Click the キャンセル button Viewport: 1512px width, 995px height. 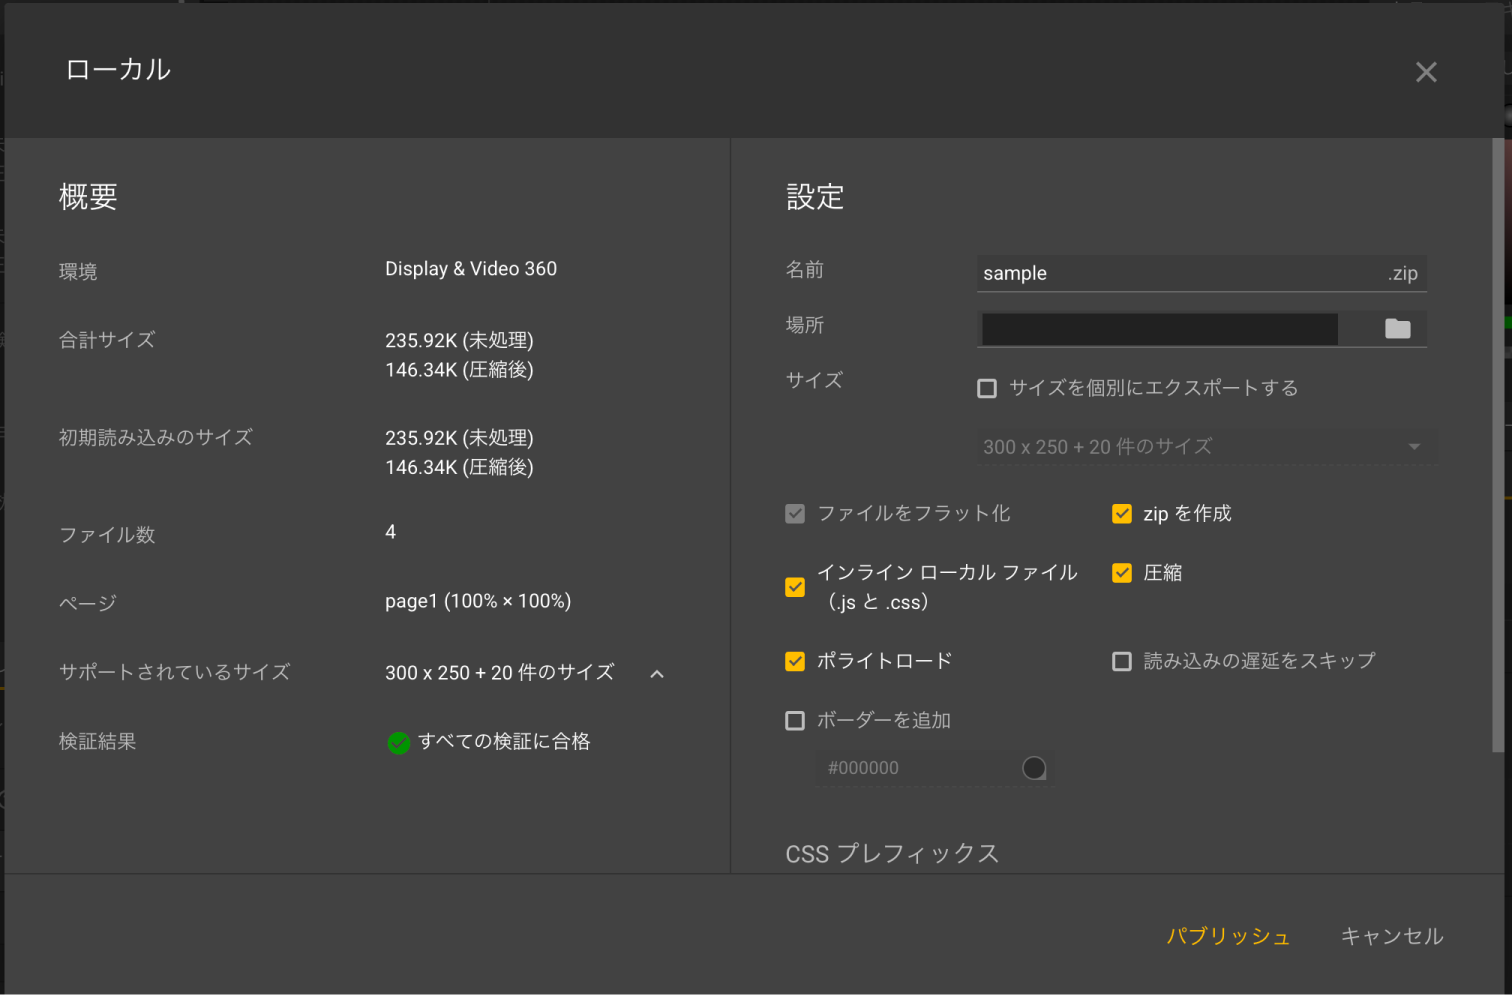click(x=1391, y=936)
